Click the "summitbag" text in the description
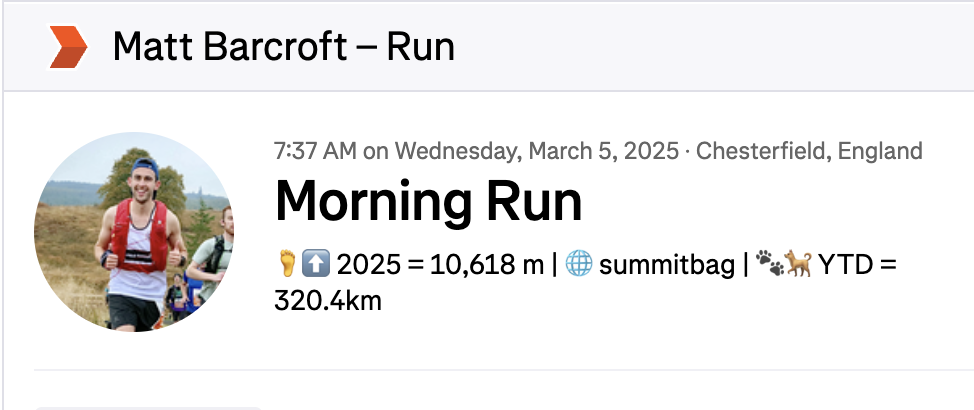This screenshot has height=410, width=974. tap(667, 265)
